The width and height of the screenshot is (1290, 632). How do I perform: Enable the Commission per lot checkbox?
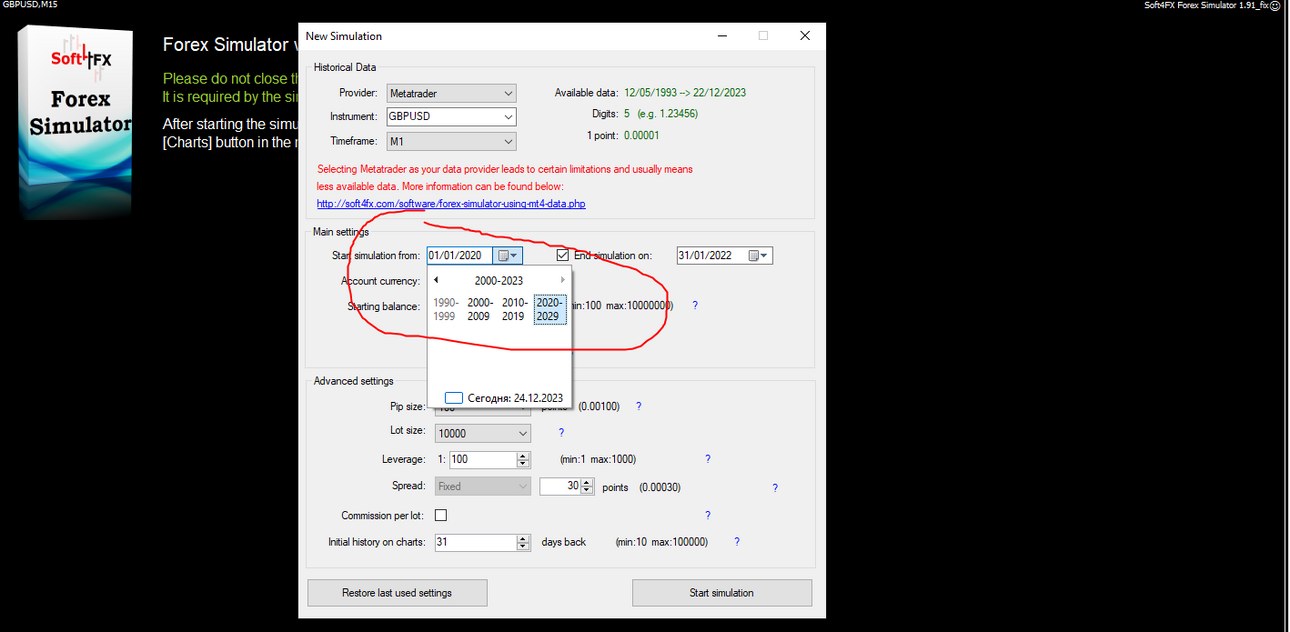[441, 516]
